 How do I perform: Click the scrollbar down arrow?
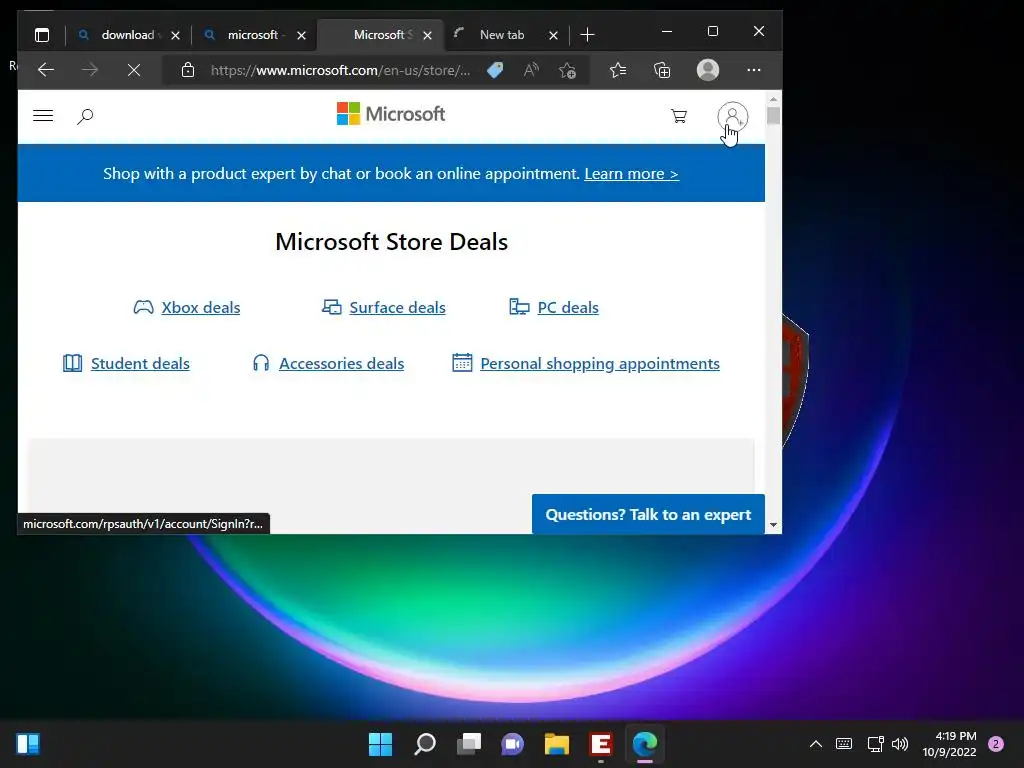pyautogui.click(x=773, y=525)
